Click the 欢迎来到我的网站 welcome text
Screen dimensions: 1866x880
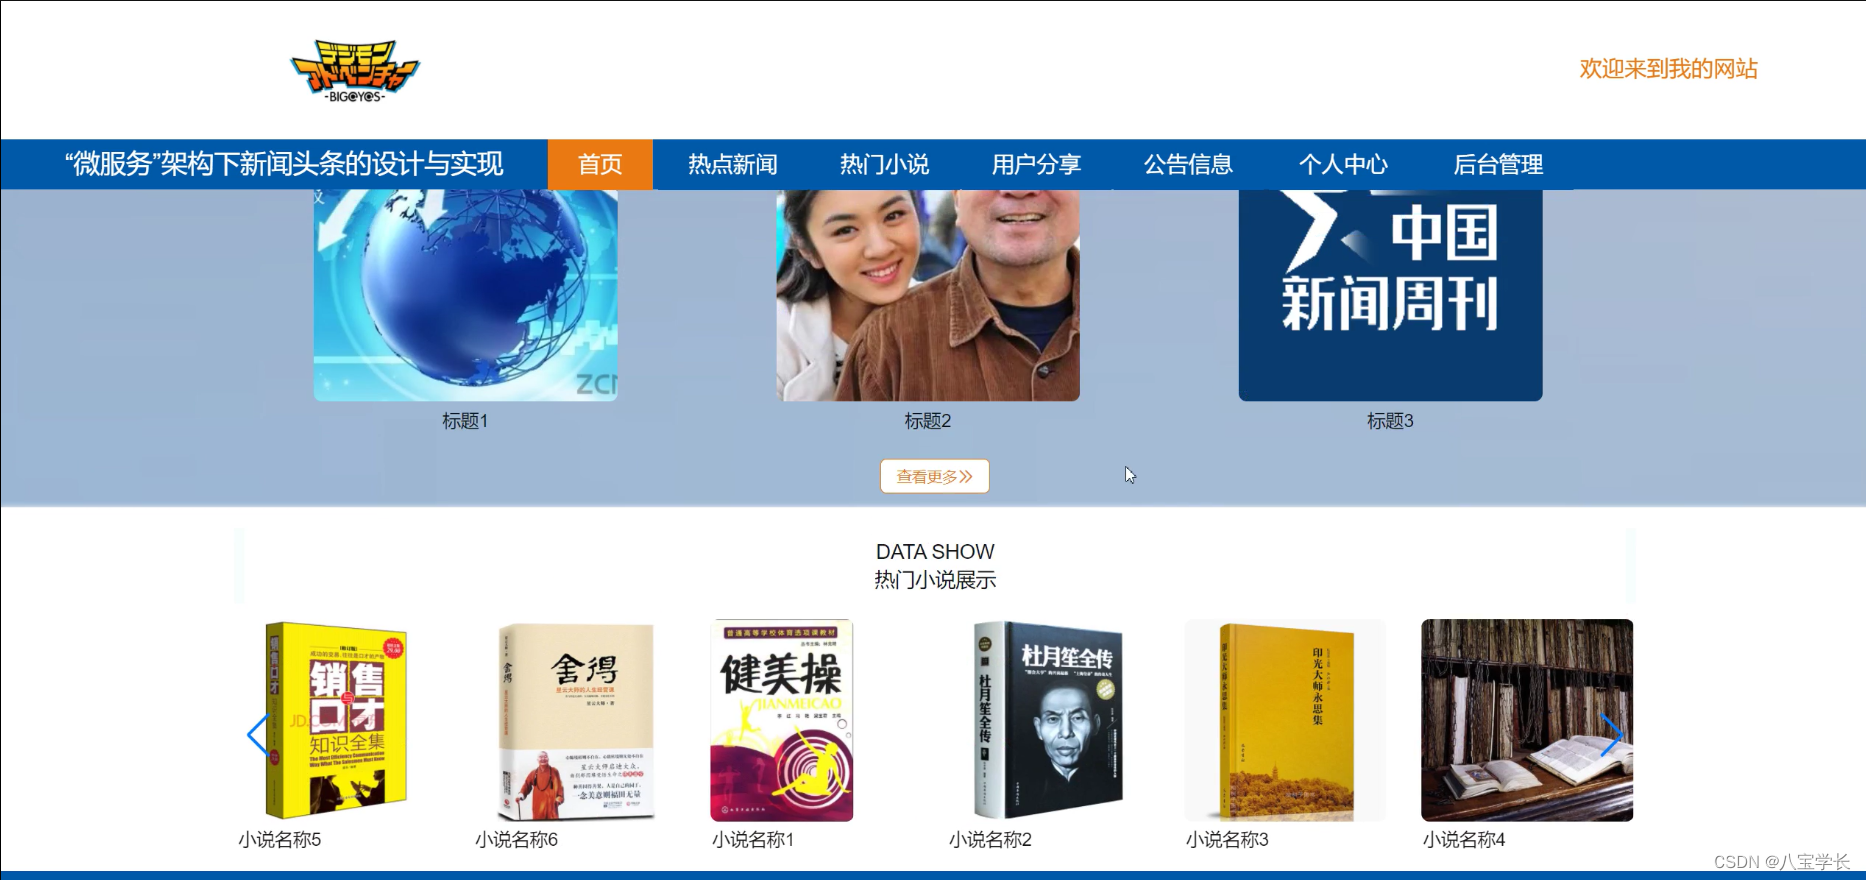1668,69
